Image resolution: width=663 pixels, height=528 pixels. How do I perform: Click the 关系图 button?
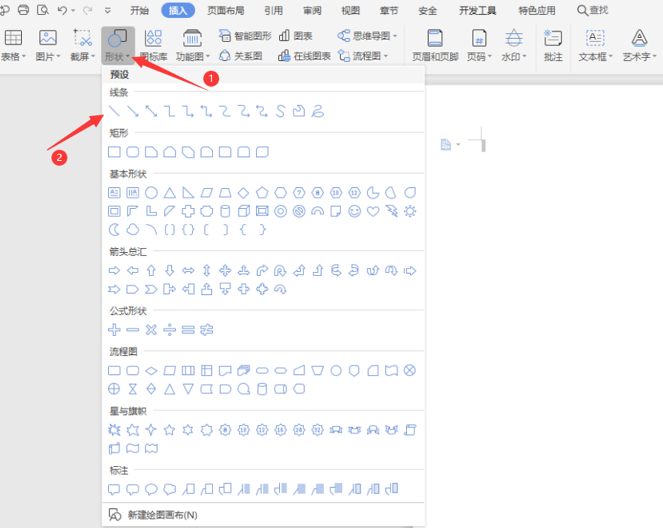241,56
